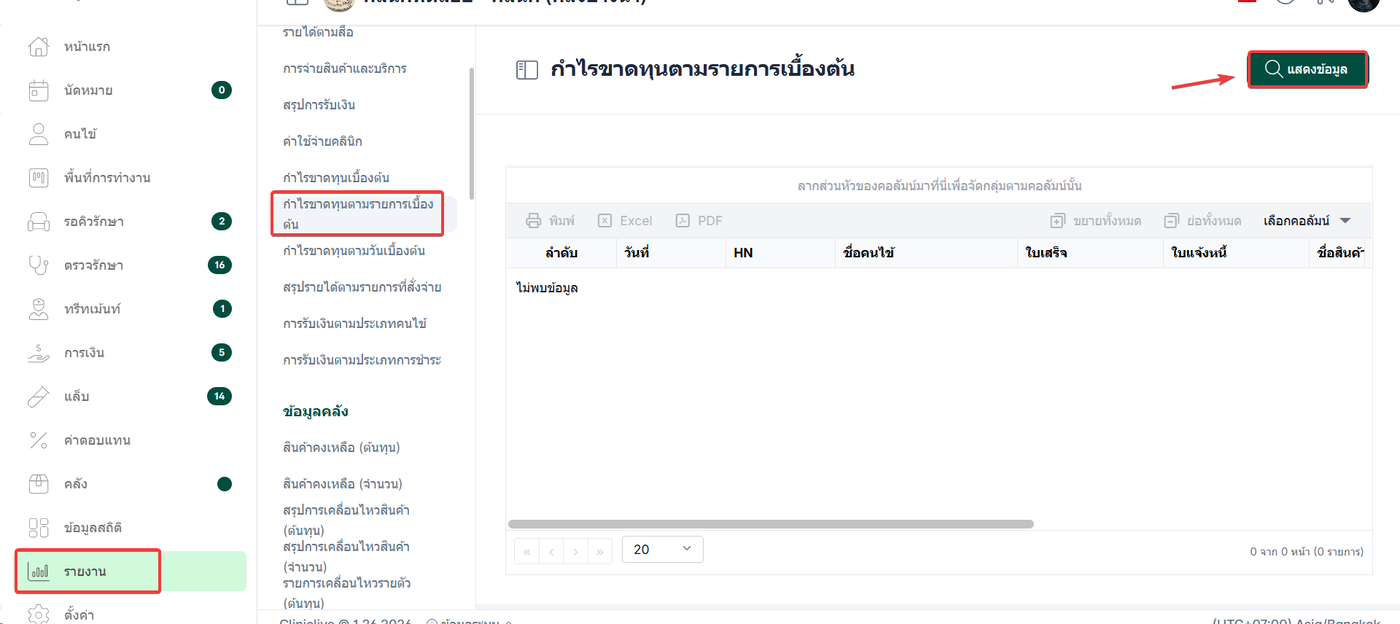Open การเงิน finance icon
Screen dimensions: 1400x624
38,353
